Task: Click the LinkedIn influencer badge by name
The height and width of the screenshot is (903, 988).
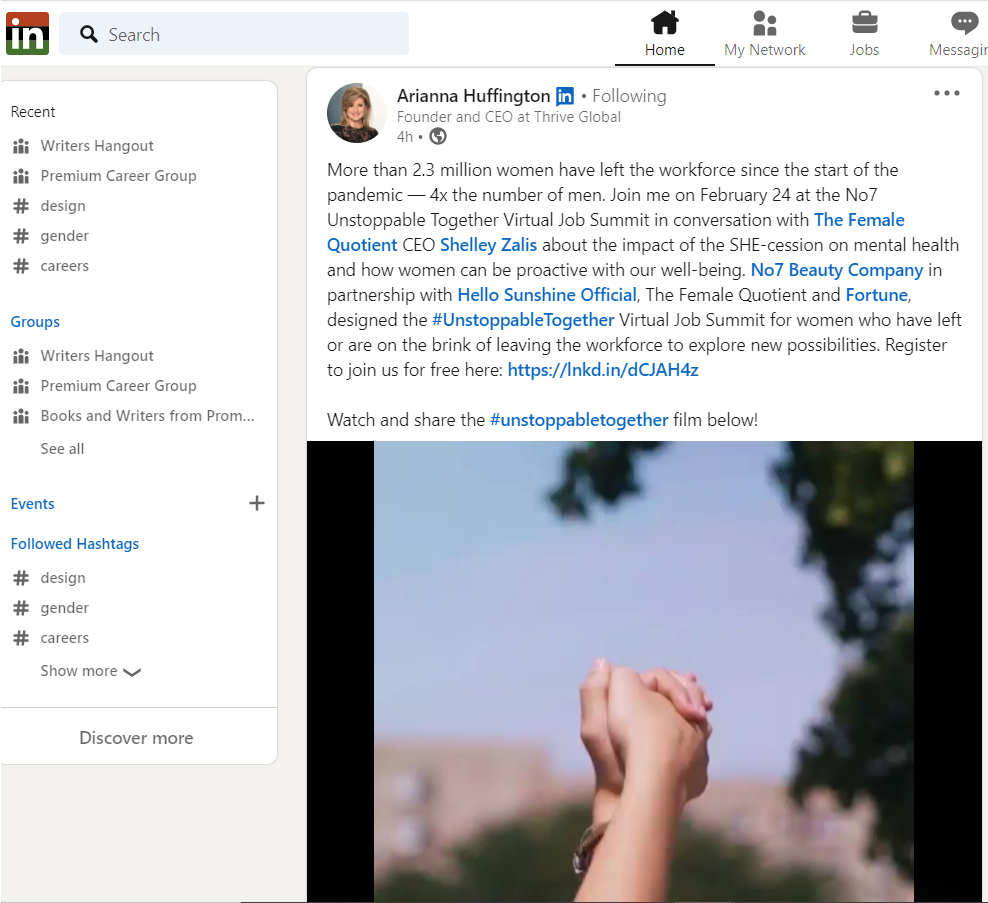Action: pos(565,96)
